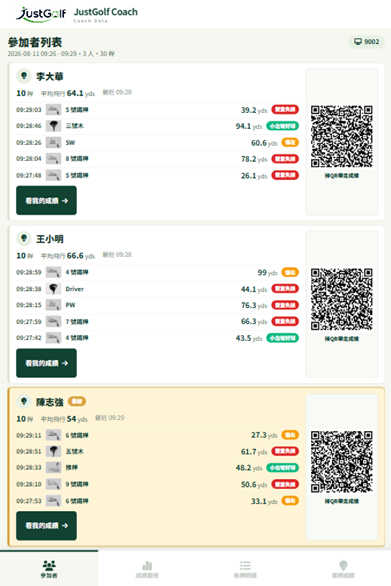Click the club icon in the 09:27:59 row
Image resolution: width=391 pixels, height=586 pixels.
tap(53, 321)
